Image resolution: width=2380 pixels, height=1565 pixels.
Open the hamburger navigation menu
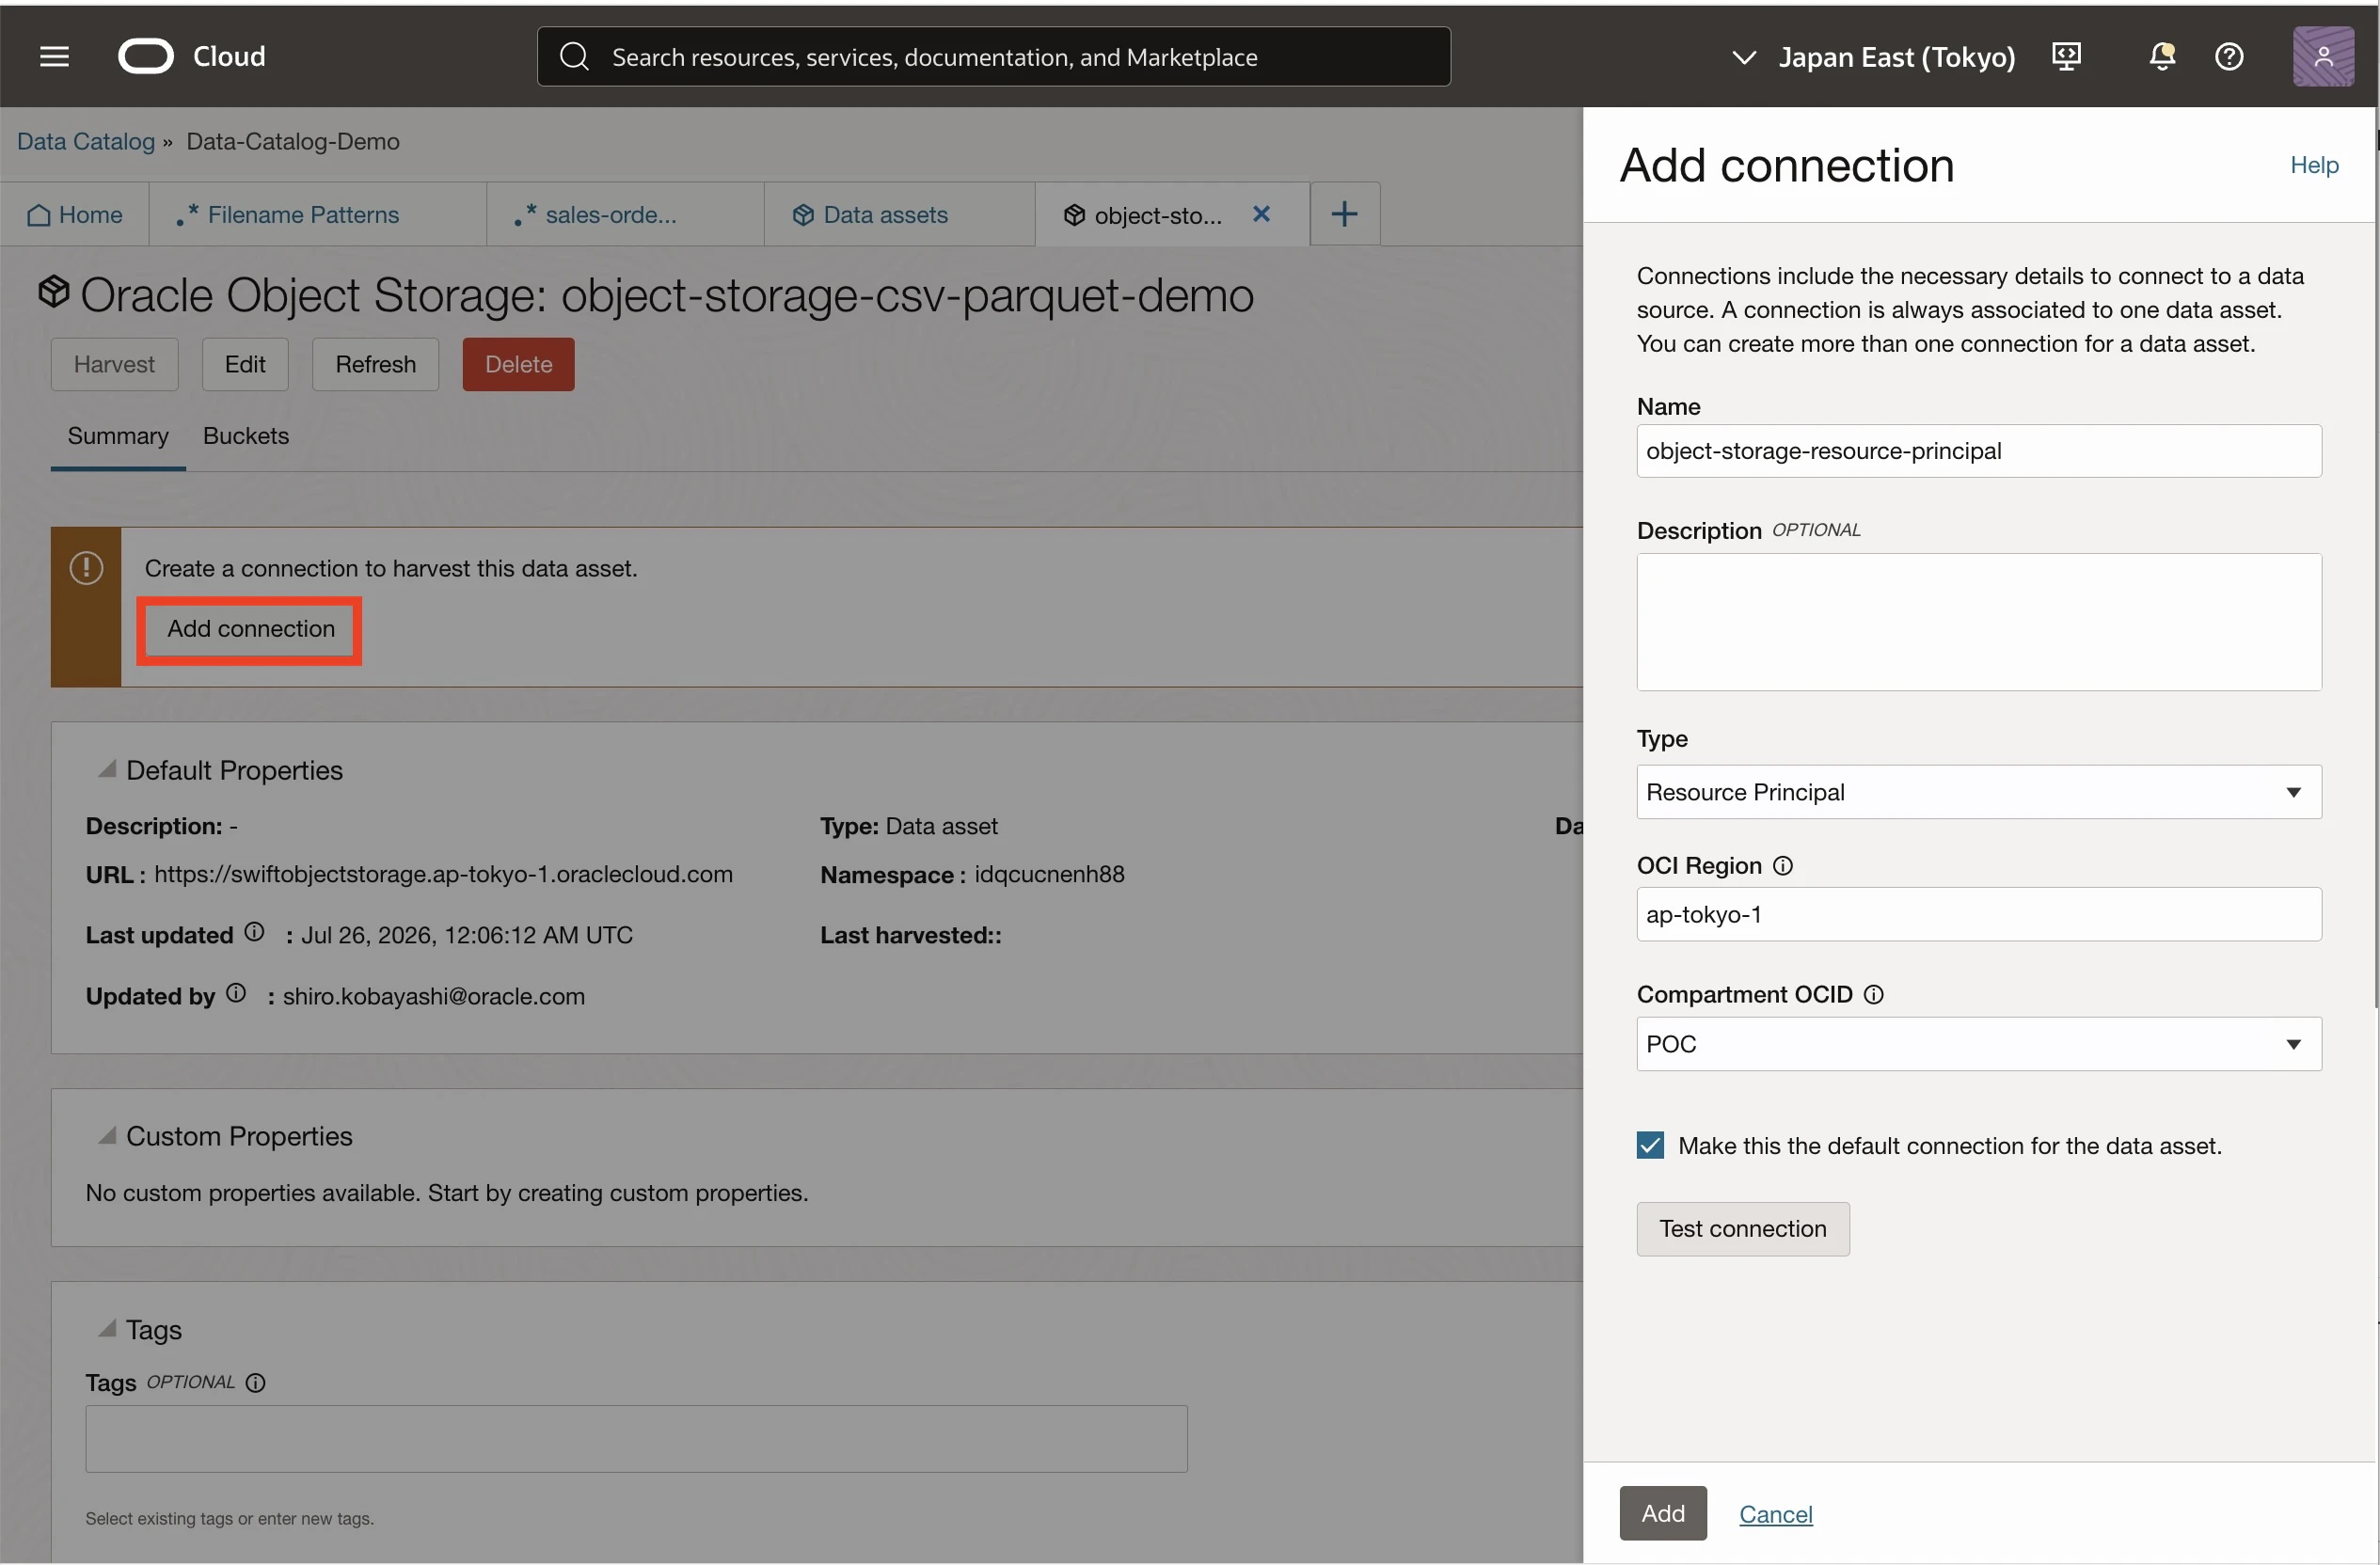tap(54, 57)
